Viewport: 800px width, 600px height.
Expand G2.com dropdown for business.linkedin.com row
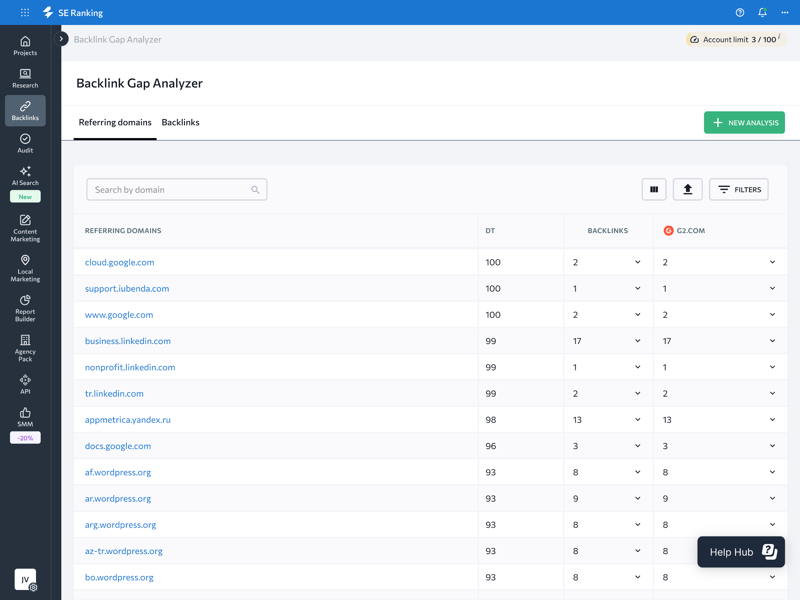tap(772, 341)
